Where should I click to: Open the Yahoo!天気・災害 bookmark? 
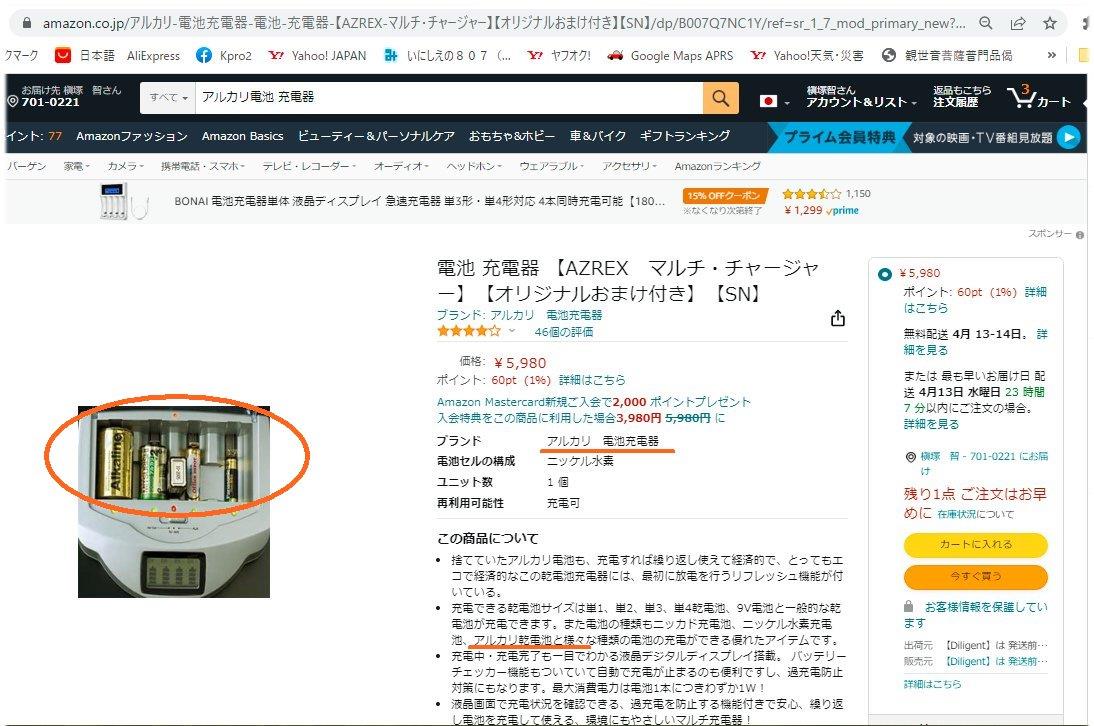coord(807,56)
